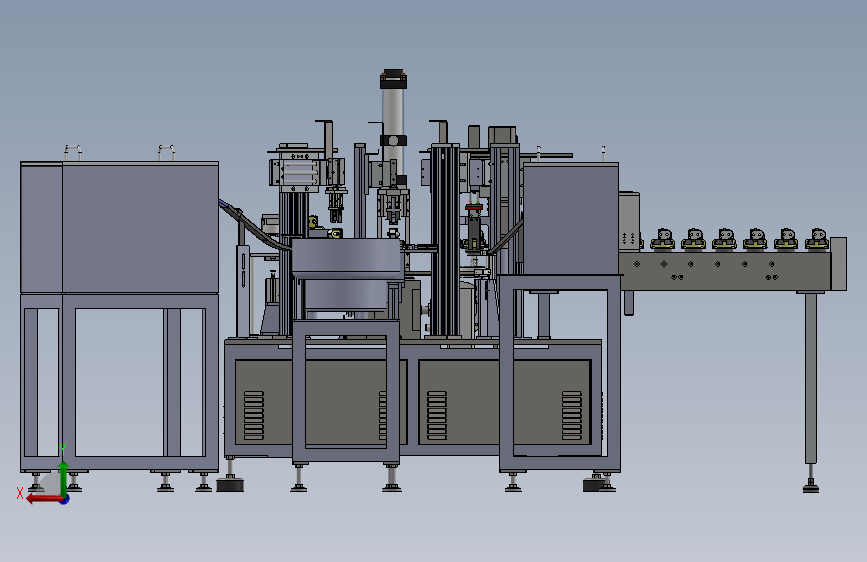Screen dimensions: 867x562
Task: Select the large left cabinet enclosure panel
Action: point(119,227)
